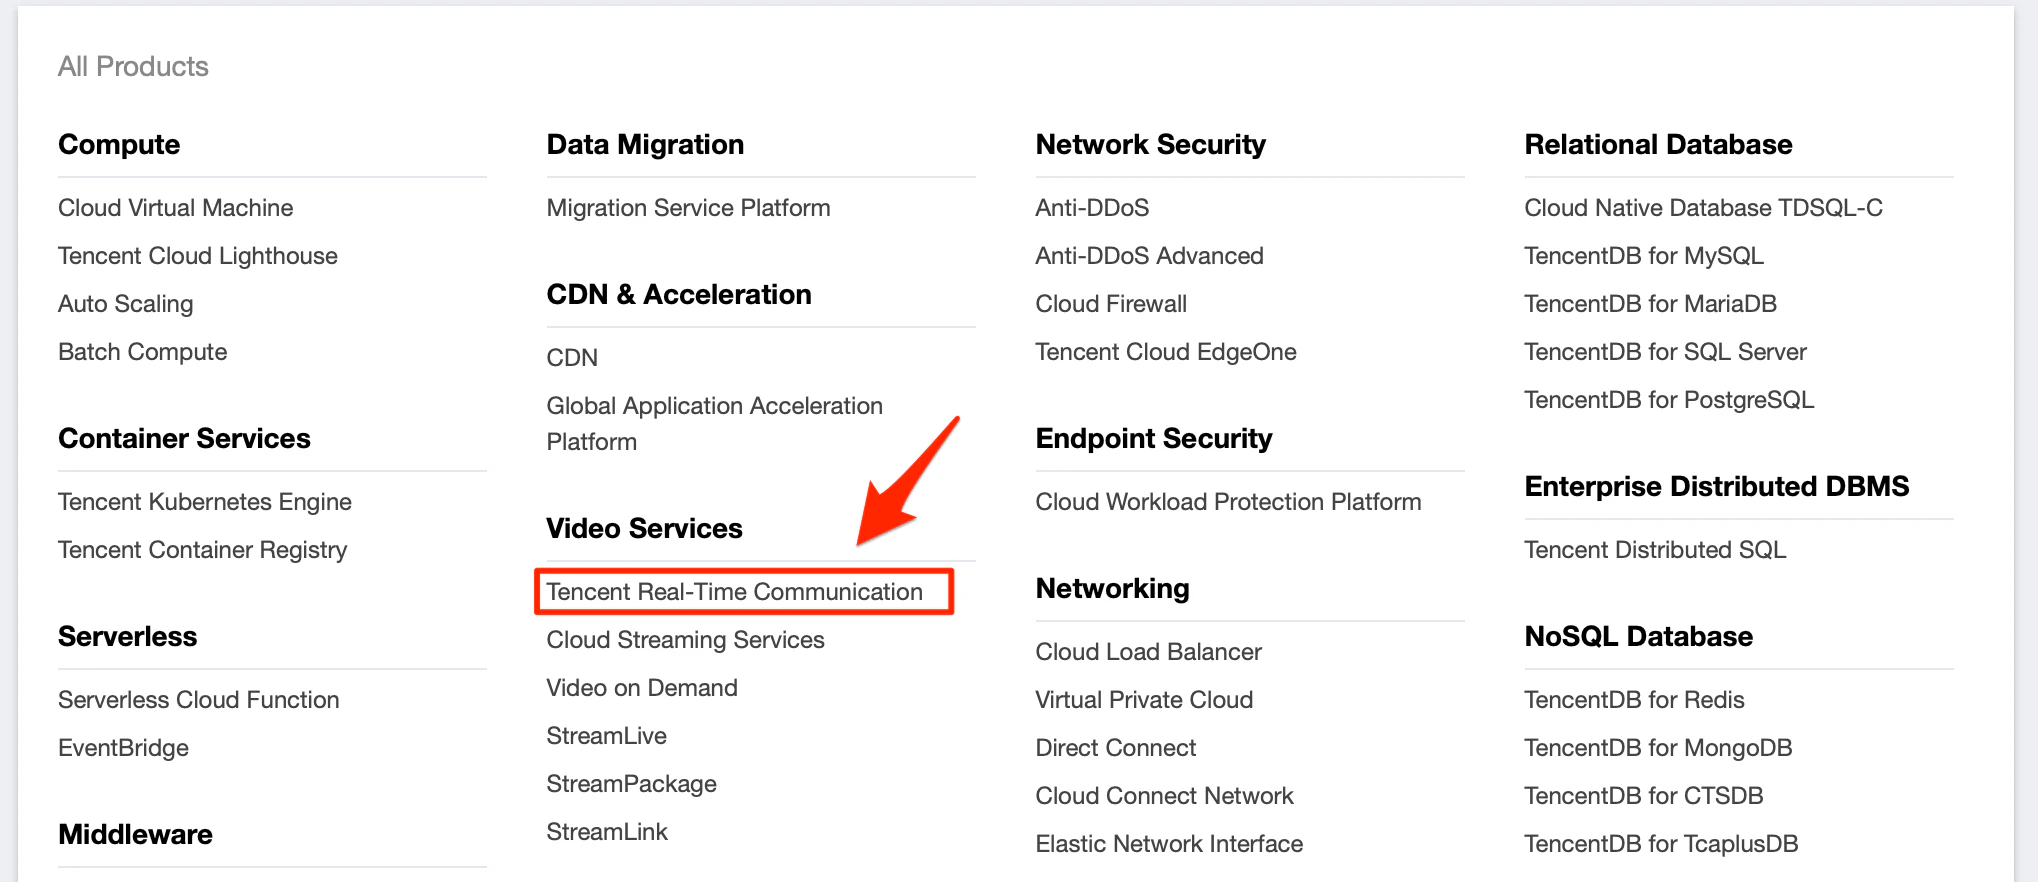This screenshot has width=2038, height=882.
Task: Open Global Application Acceleration Platform
Action: (x=714, y=424)
